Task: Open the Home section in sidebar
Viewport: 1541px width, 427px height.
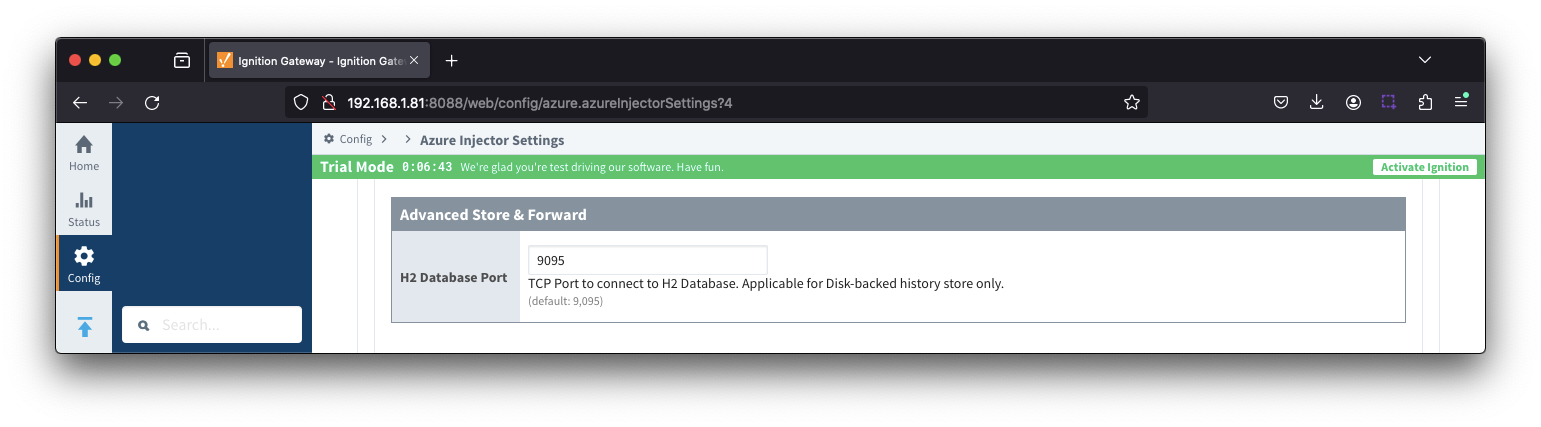Action: (x=84, y=152)
